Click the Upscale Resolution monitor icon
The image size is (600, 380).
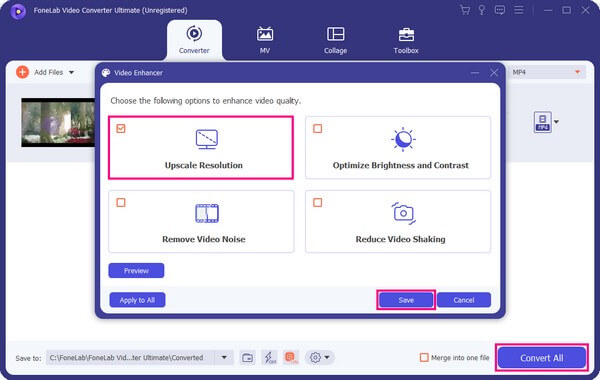point(207,140)
